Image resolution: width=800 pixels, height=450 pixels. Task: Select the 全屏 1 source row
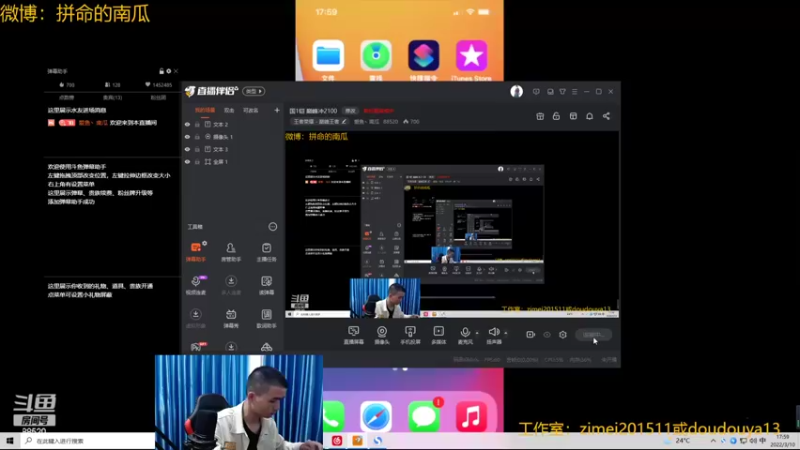[233, 162]
